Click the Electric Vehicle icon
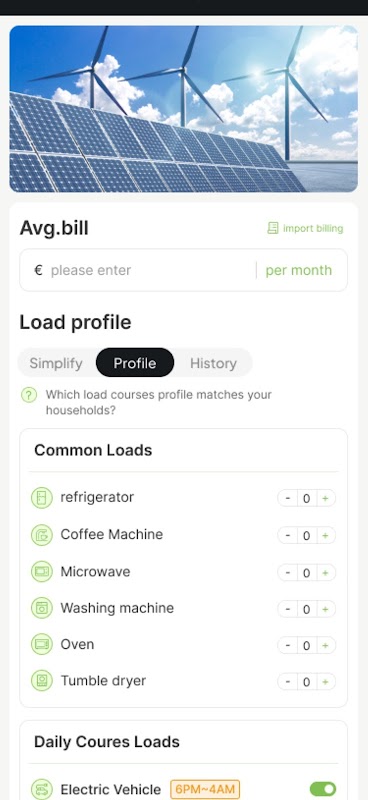The height and width of the screenshot is (800, 368). click(x=42, y=789)
